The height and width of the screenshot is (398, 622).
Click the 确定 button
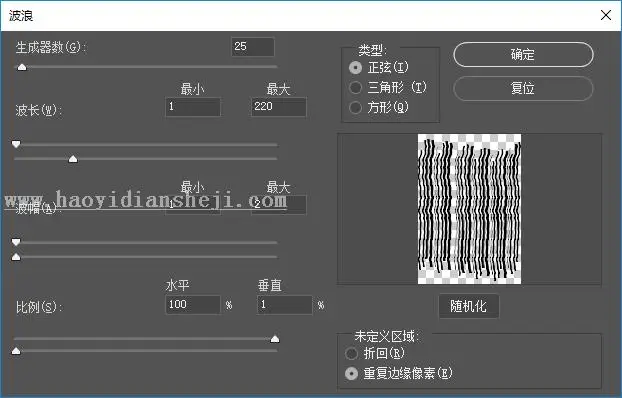523,54
